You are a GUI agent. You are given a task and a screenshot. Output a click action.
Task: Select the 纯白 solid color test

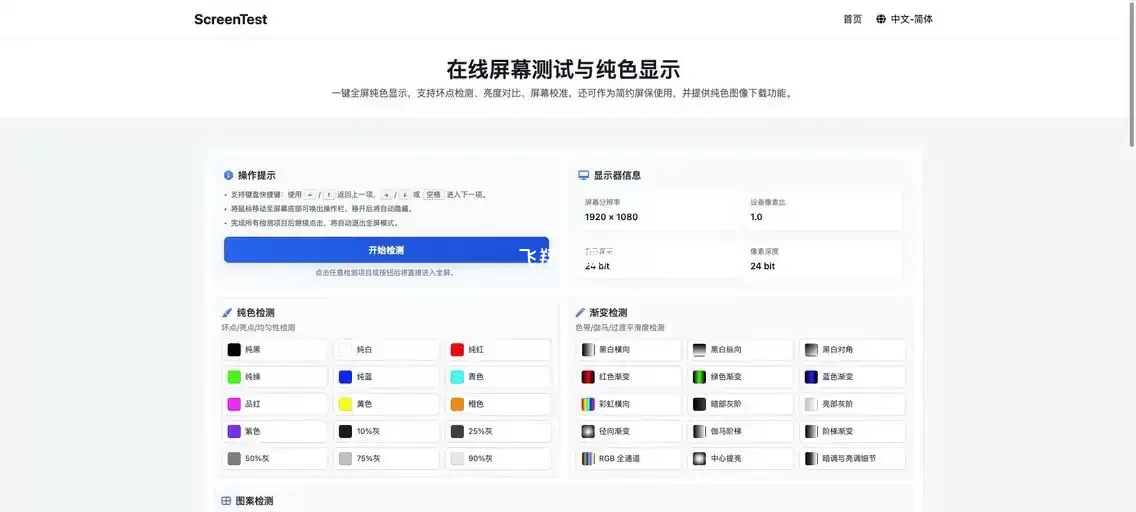[386, 350]
